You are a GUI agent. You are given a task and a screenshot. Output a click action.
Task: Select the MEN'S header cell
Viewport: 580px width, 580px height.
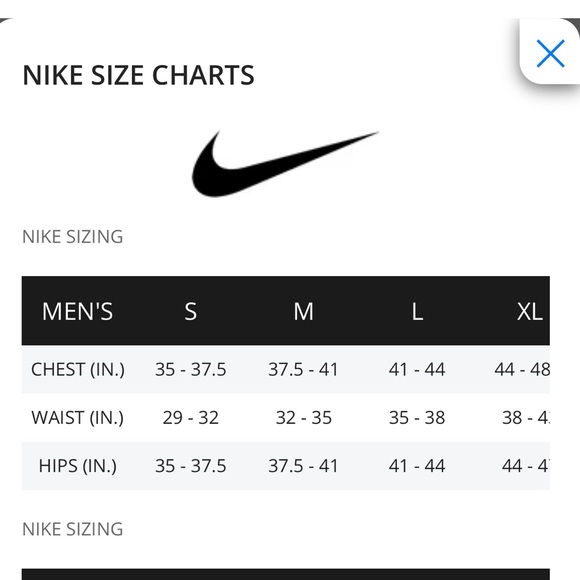[x=77, y=311]
